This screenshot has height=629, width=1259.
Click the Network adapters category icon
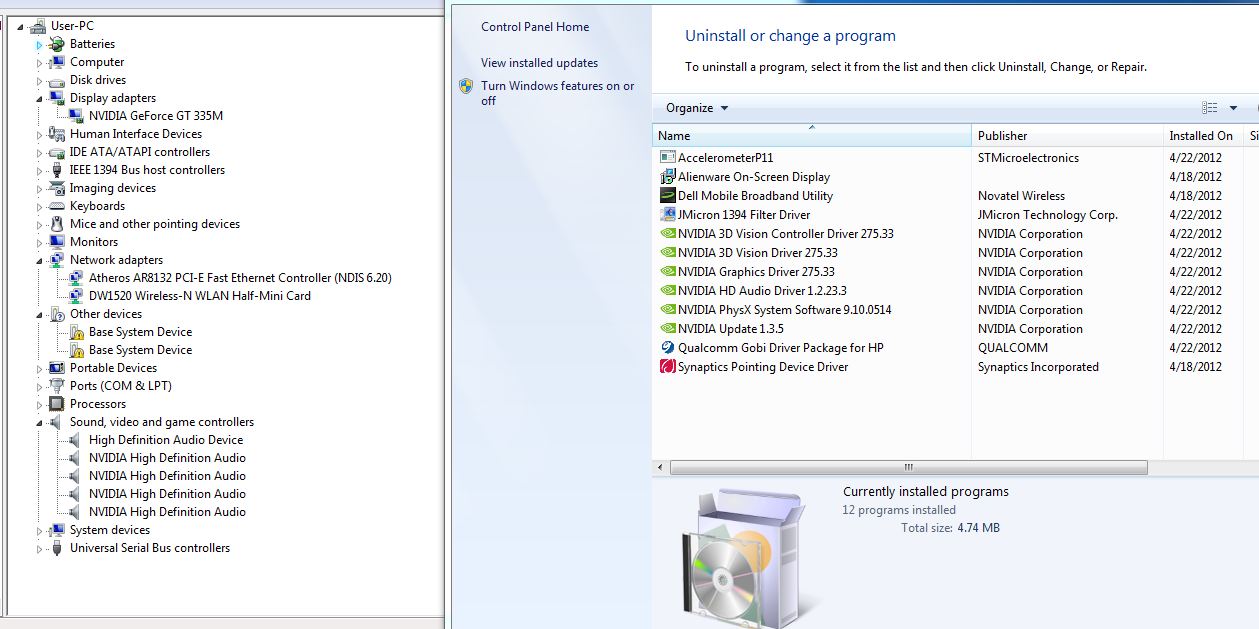tap(57, 260)
